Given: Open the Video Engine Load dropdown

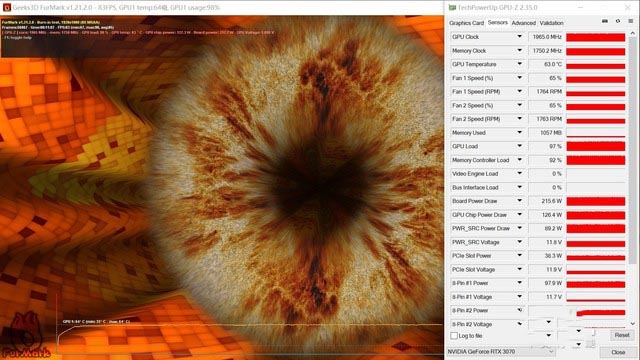Looking at the screenshot, I should [x=520, y=173].
